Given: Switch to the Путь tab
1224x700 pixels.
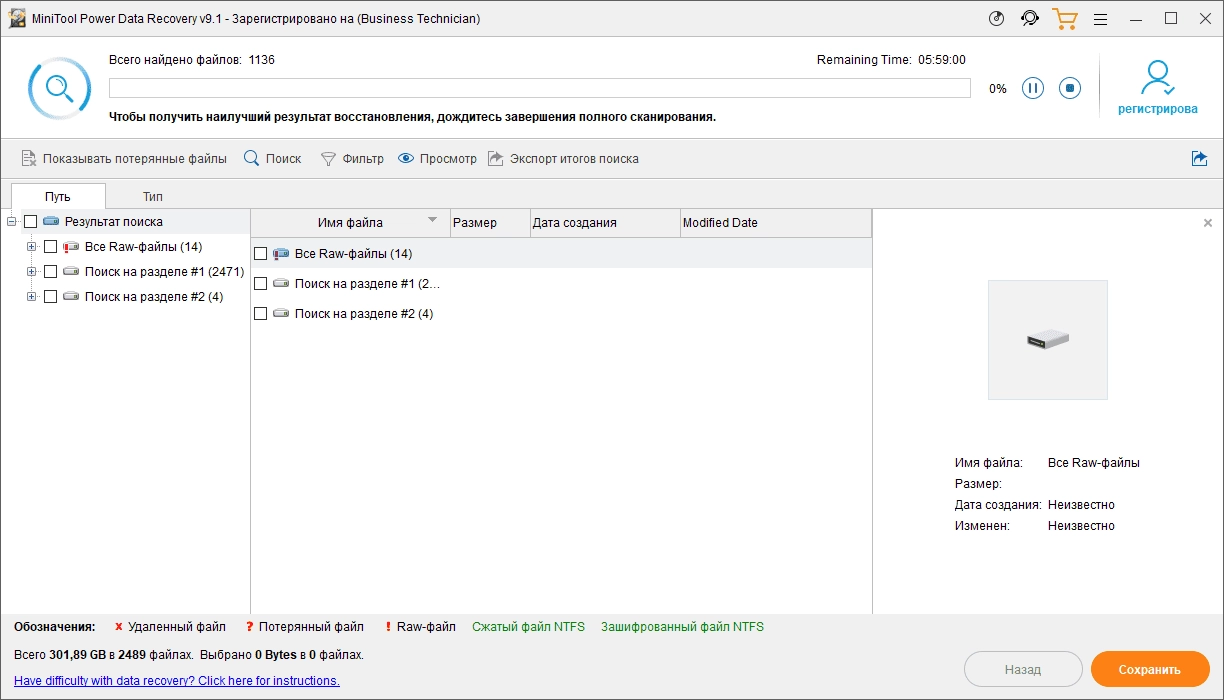Looking at the screenshot, I should tap(58, 196).
